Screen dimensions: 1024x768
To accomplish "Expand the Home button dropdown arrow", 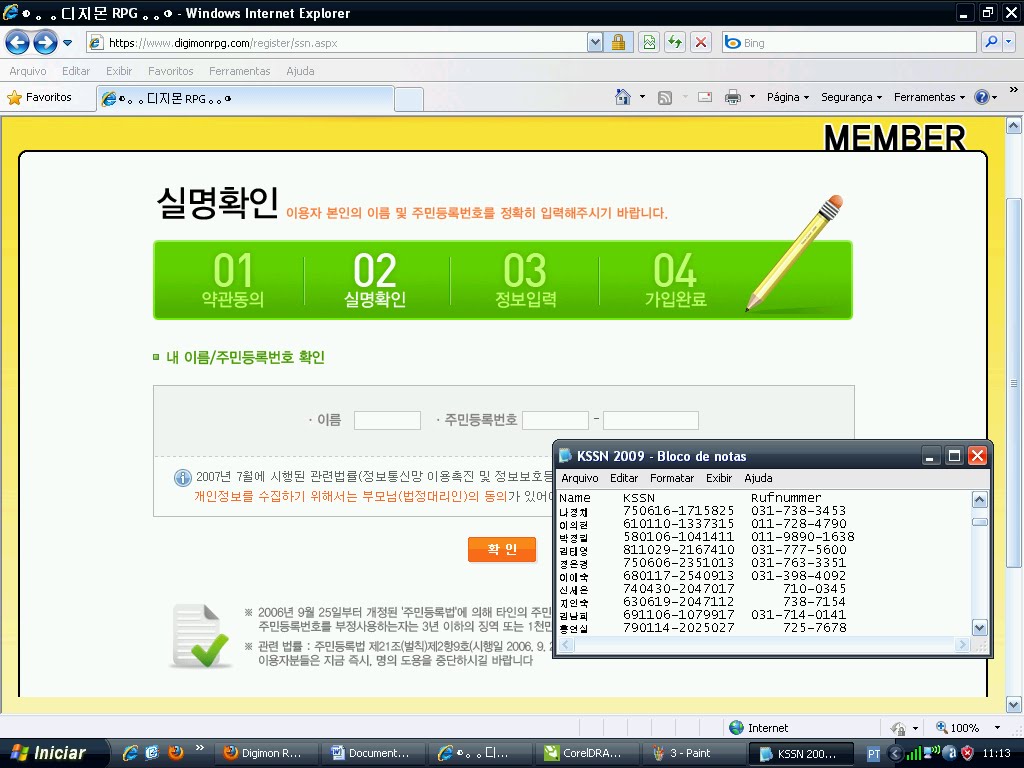I will pyautogui.click(x=642, y=97).
